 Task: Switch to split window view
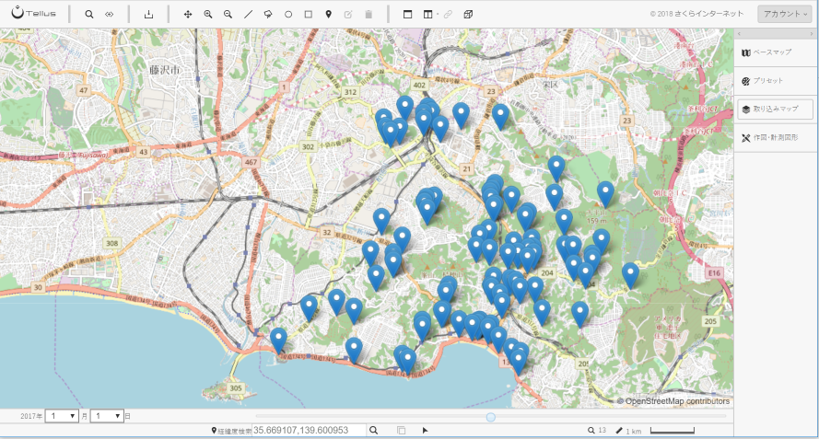point(428,14)
